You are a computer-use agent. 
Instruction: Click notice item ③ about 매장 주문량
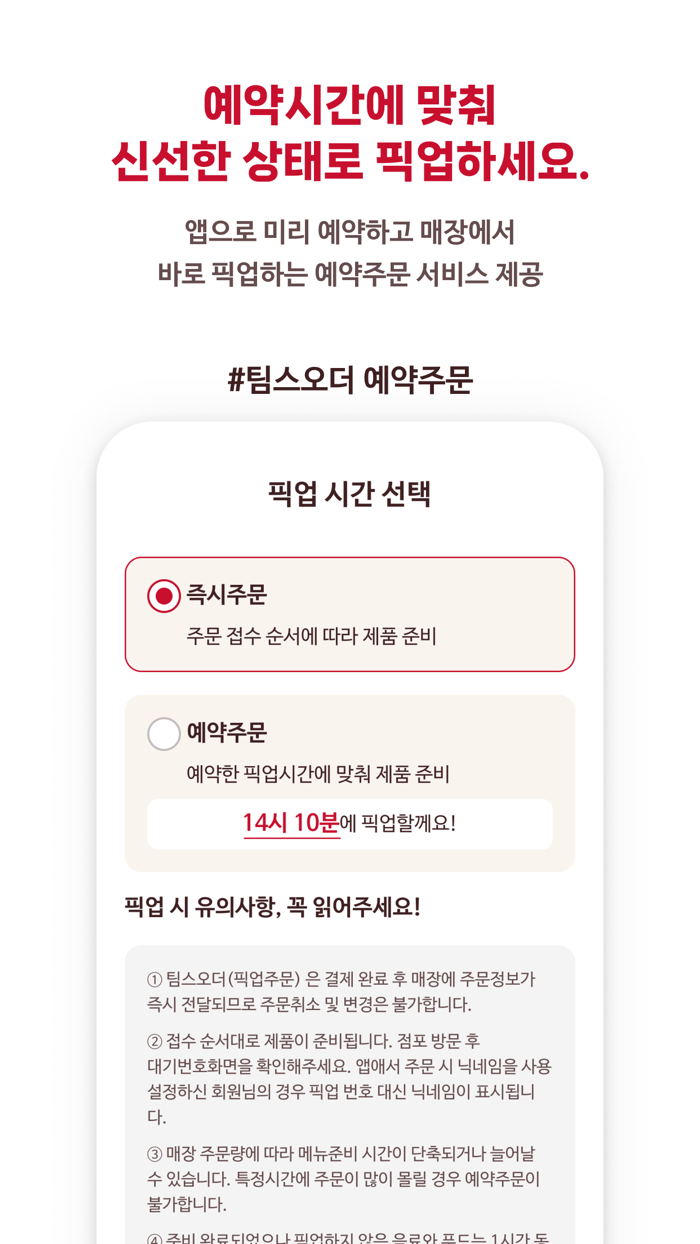click(x=349, y=1177)
